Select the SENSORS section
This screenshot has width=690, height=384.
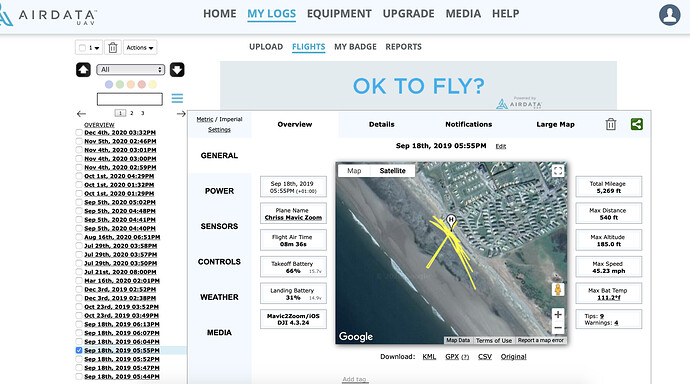[x=219, y=226]
